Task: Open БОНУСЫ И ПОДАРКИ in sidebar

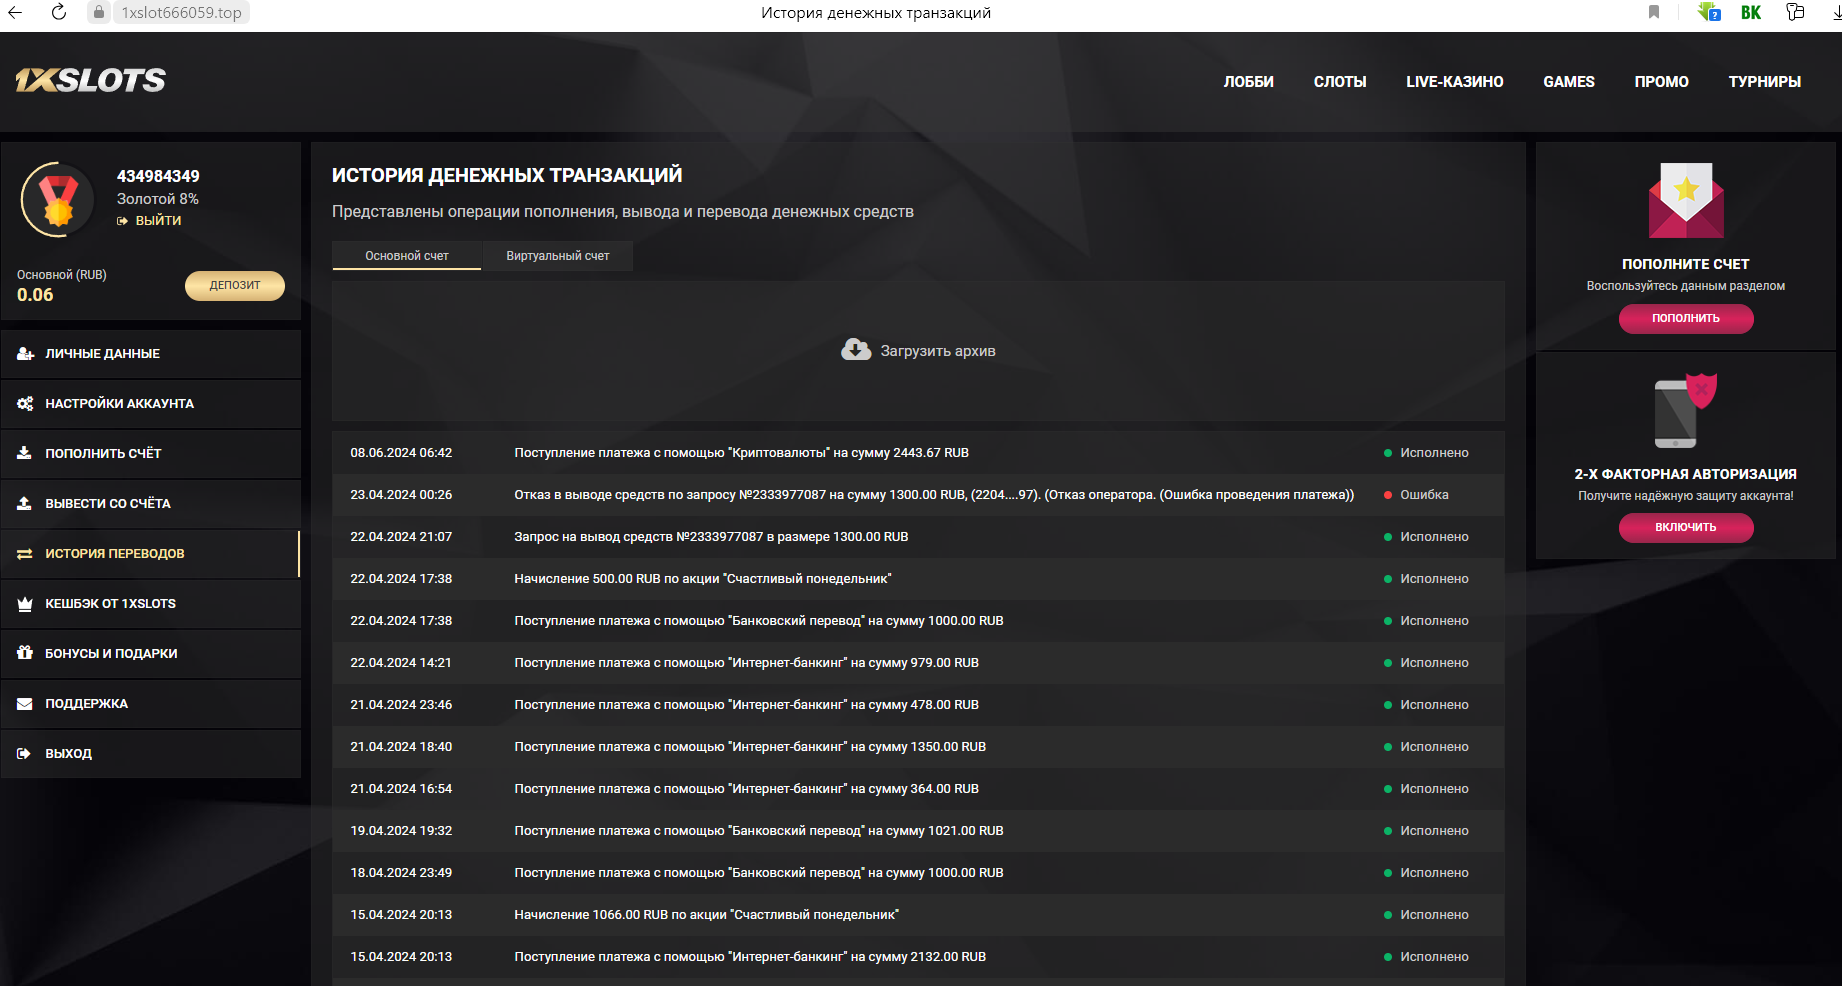Action: [x=151, y=654]
